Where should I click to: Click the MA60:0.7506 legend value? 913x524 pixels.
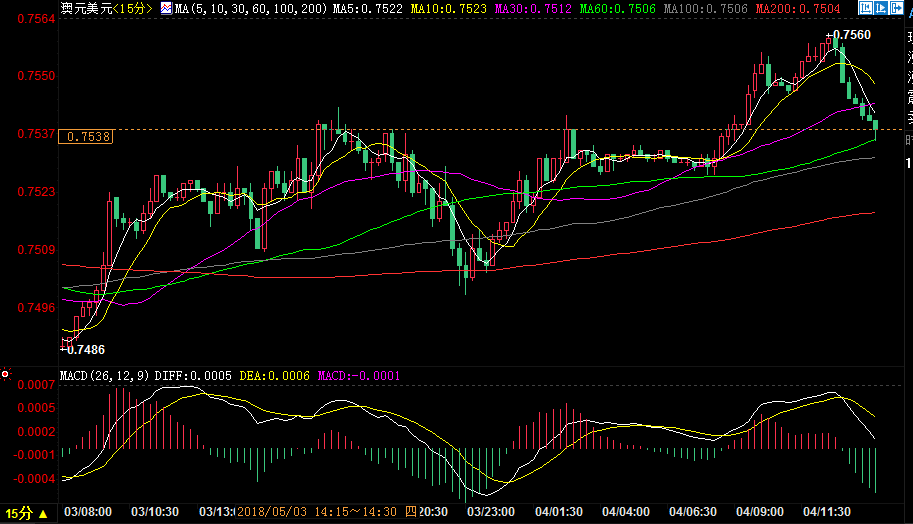(x=618, y=9)
